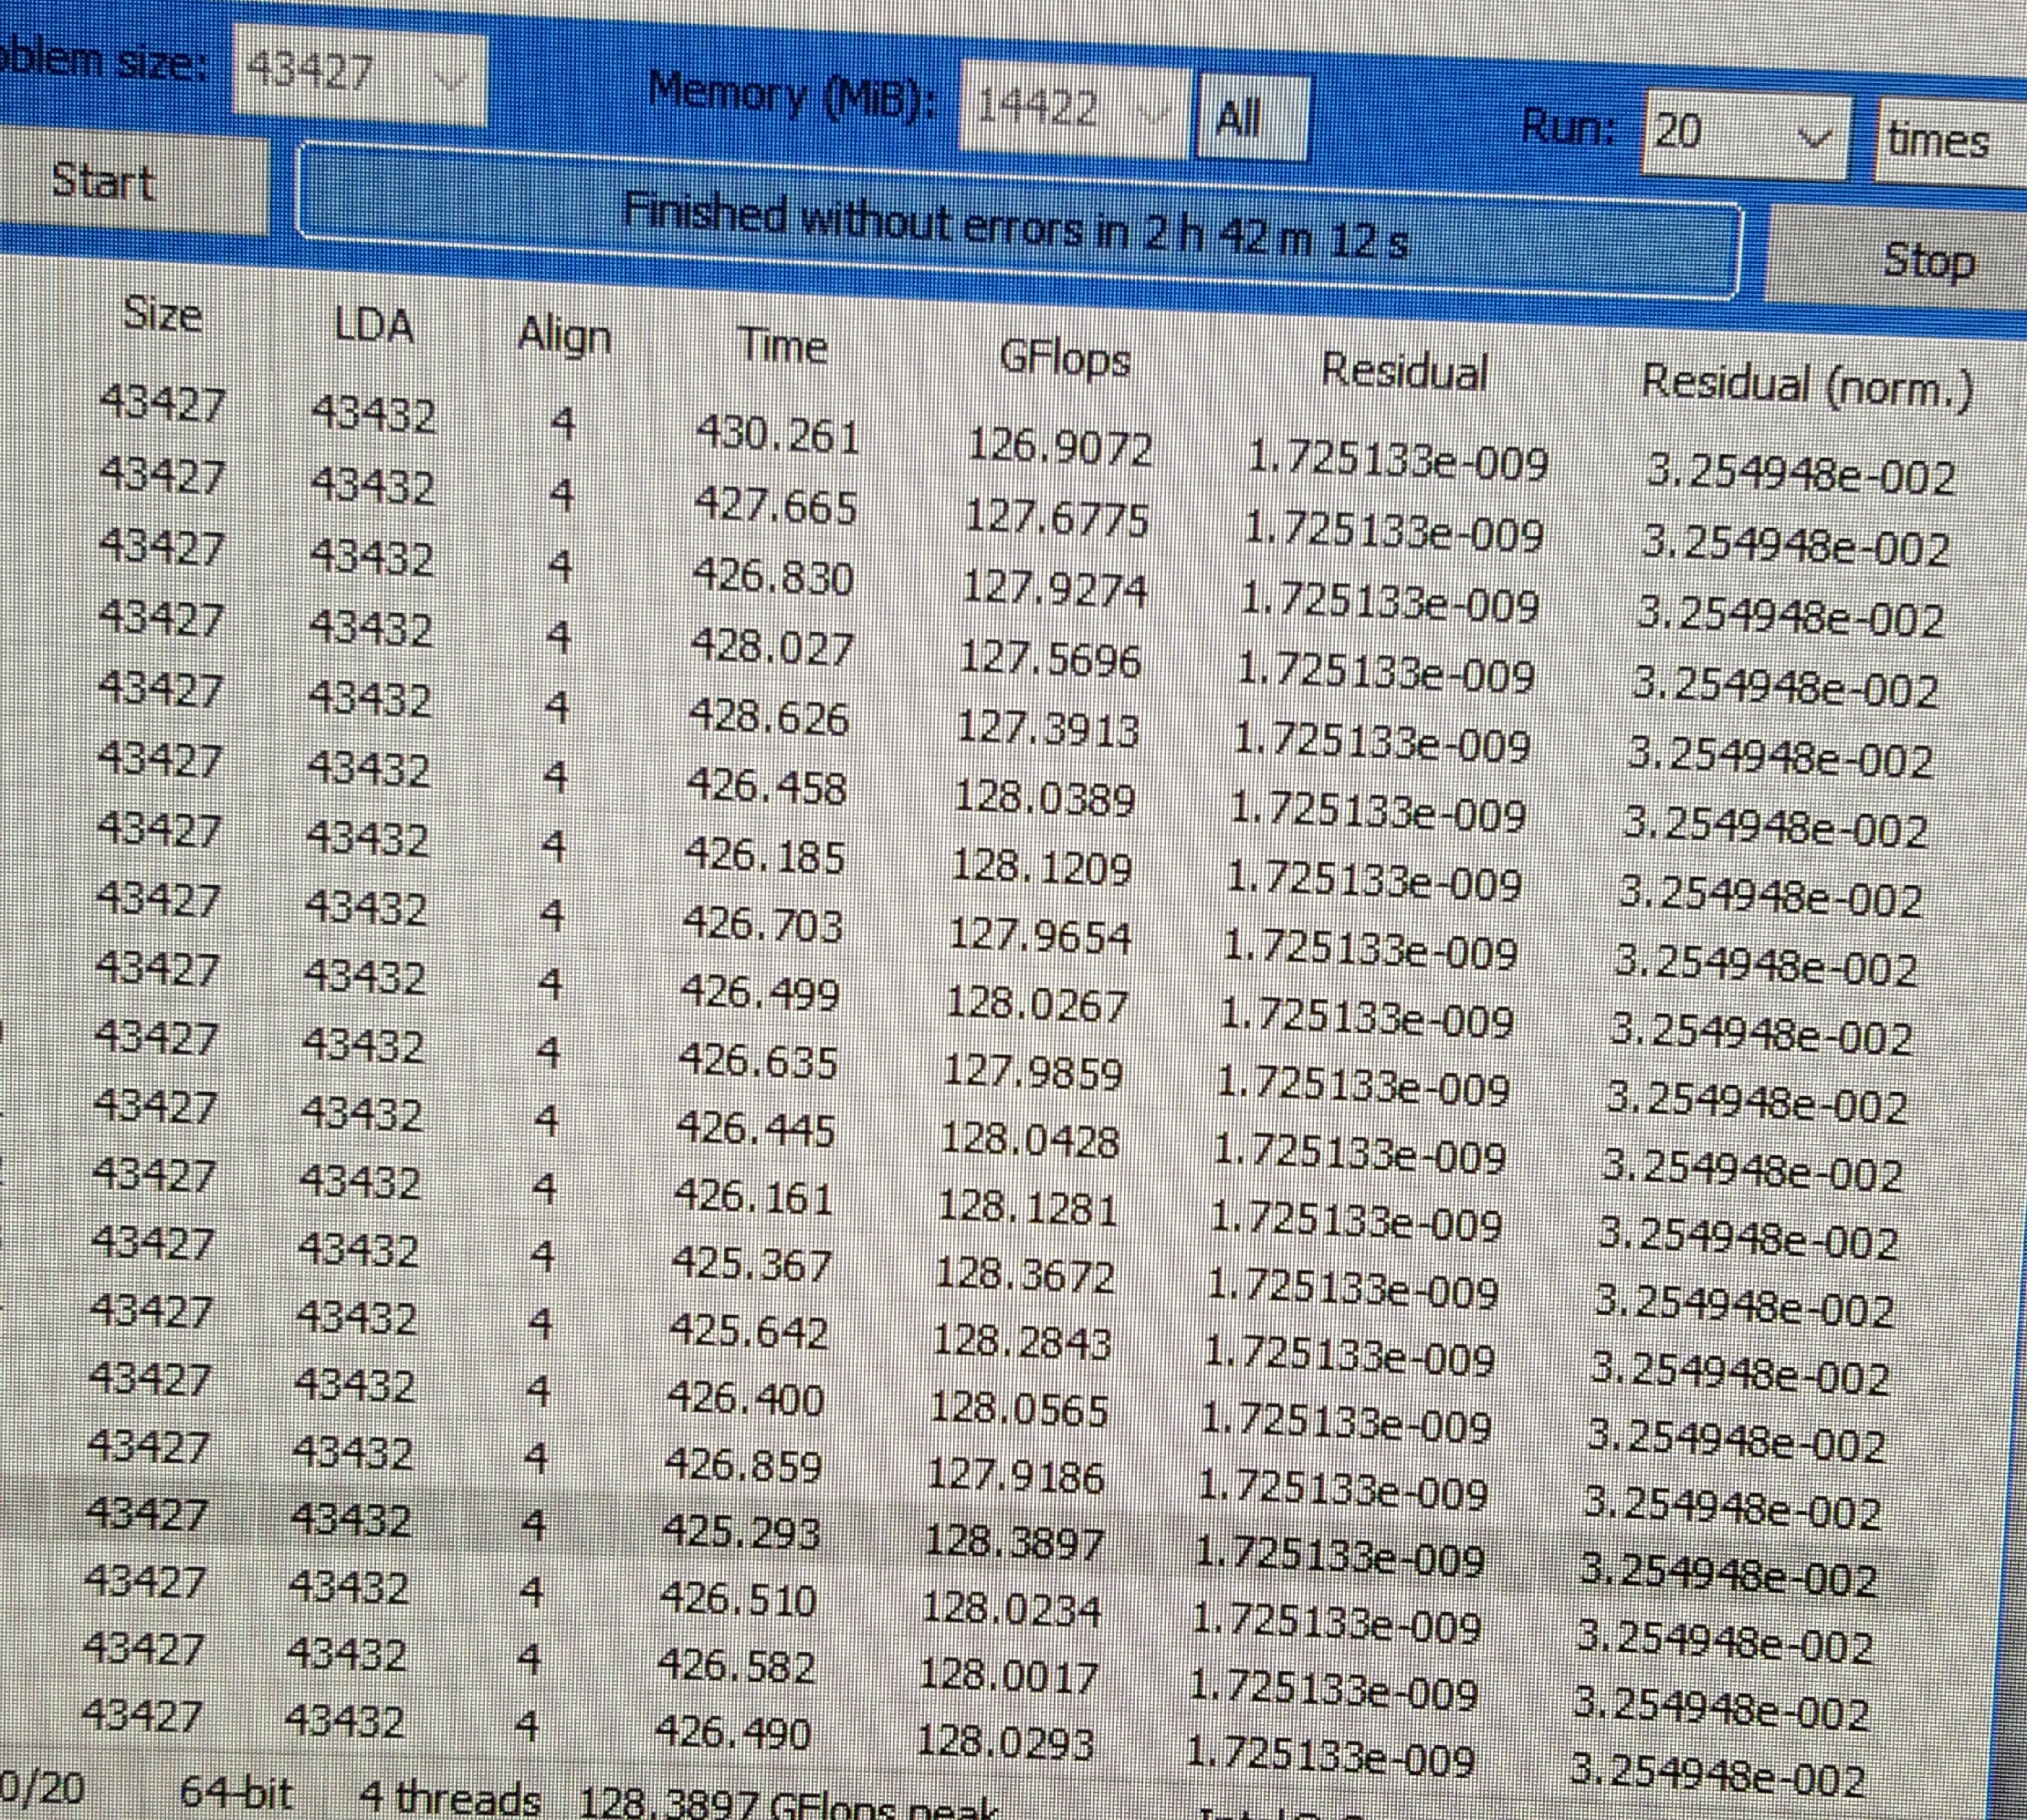Click the GFlops value 128.0389
Image resolution: width=2027 pixels, height=1820 pixels.
pos(1045,799)
